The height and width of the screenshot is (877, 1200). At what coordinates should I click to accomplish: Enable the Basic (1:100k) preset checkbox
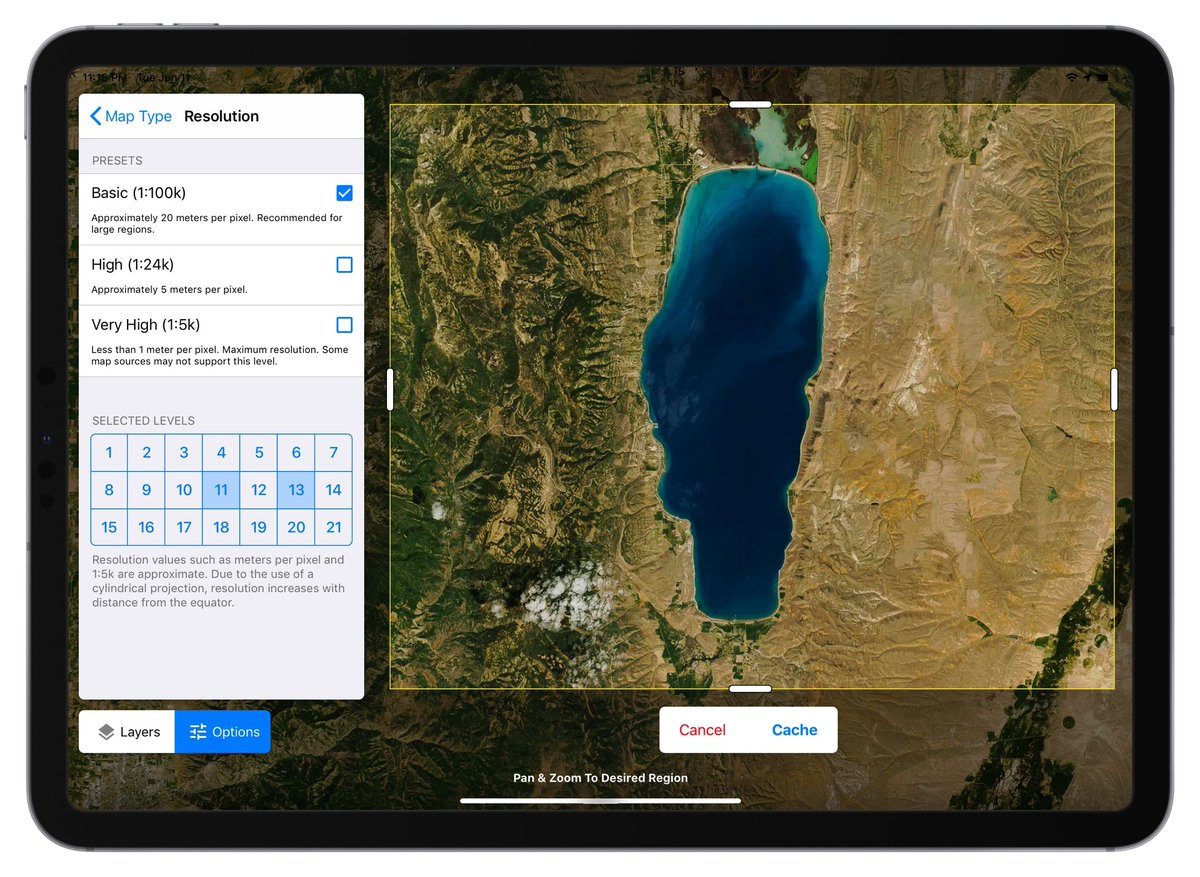click(344, 192)
